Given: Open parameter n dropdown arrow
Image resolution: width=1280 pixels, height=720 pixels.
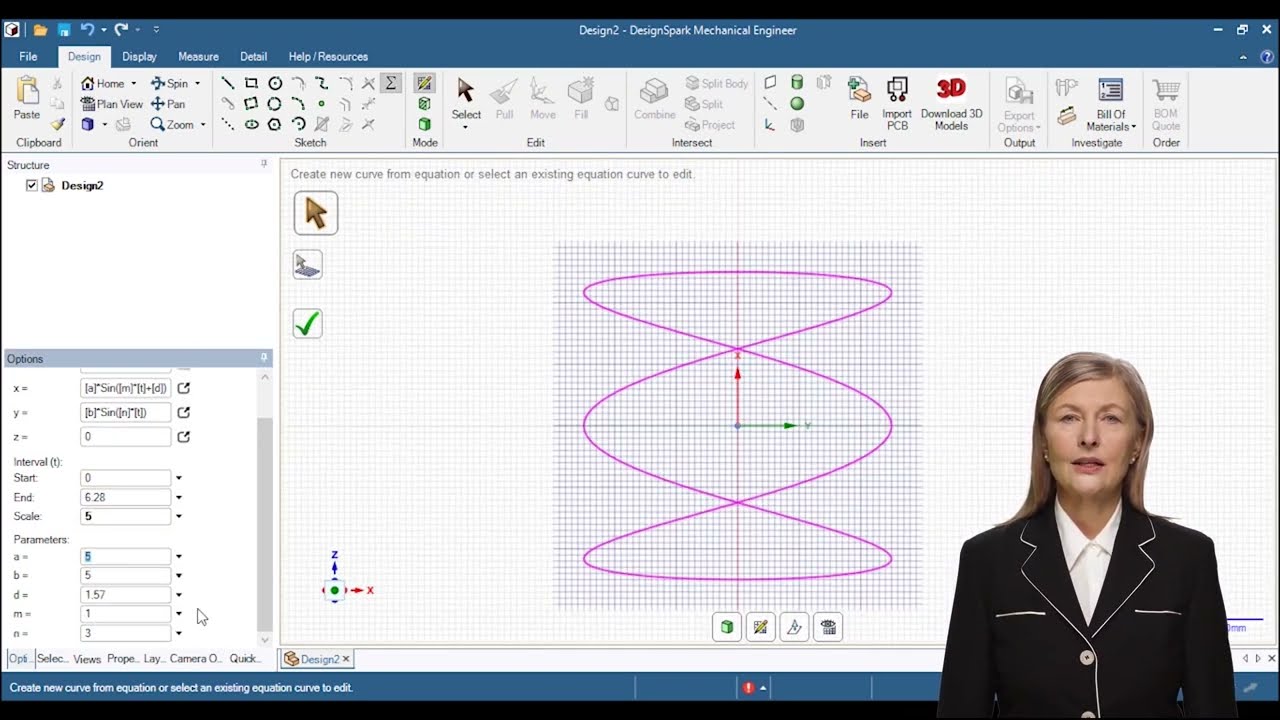Looking at the screenshot, I should coord(179,633).
